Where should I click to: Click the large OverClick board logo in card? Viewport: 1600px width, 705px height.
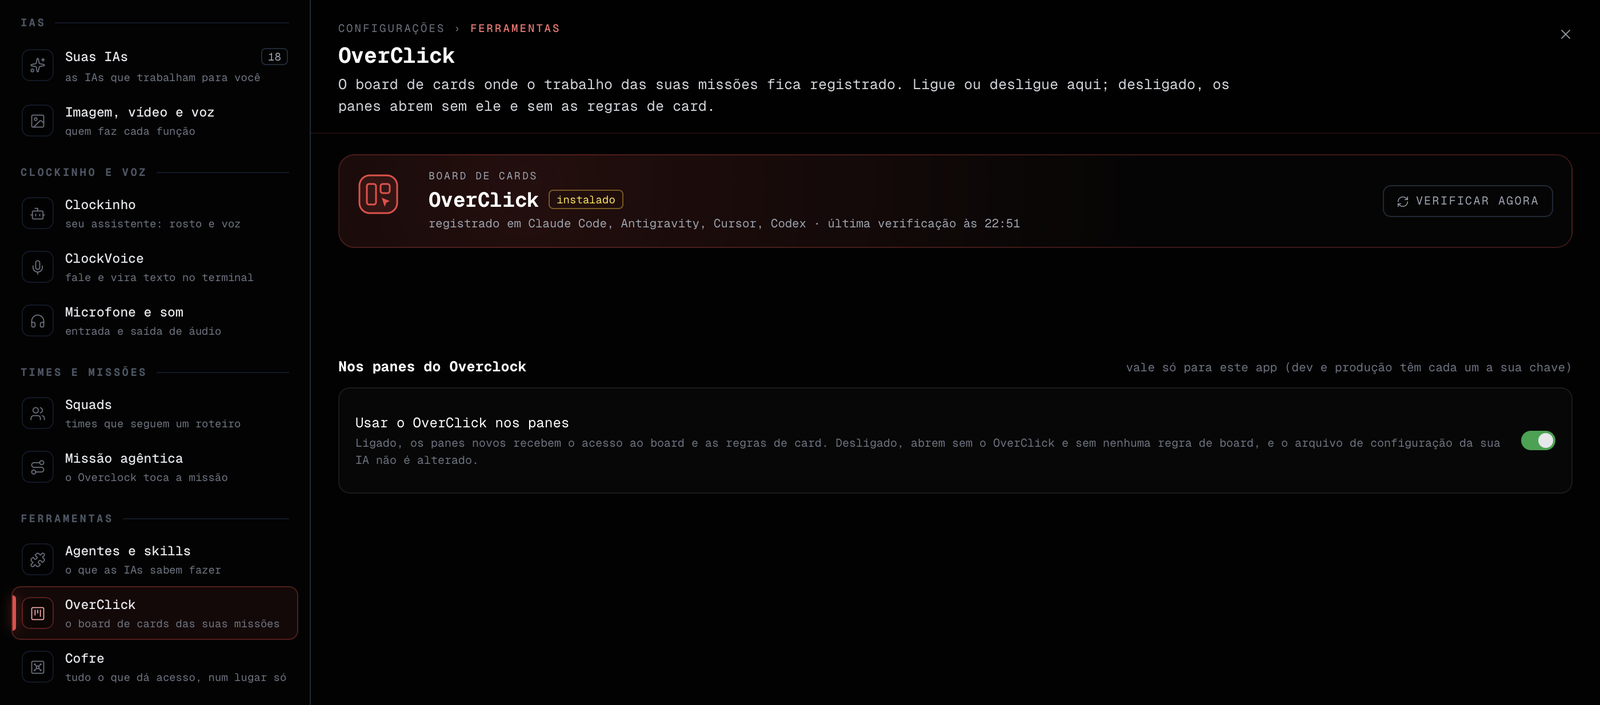pyautogui.click(x=378, y=194)
